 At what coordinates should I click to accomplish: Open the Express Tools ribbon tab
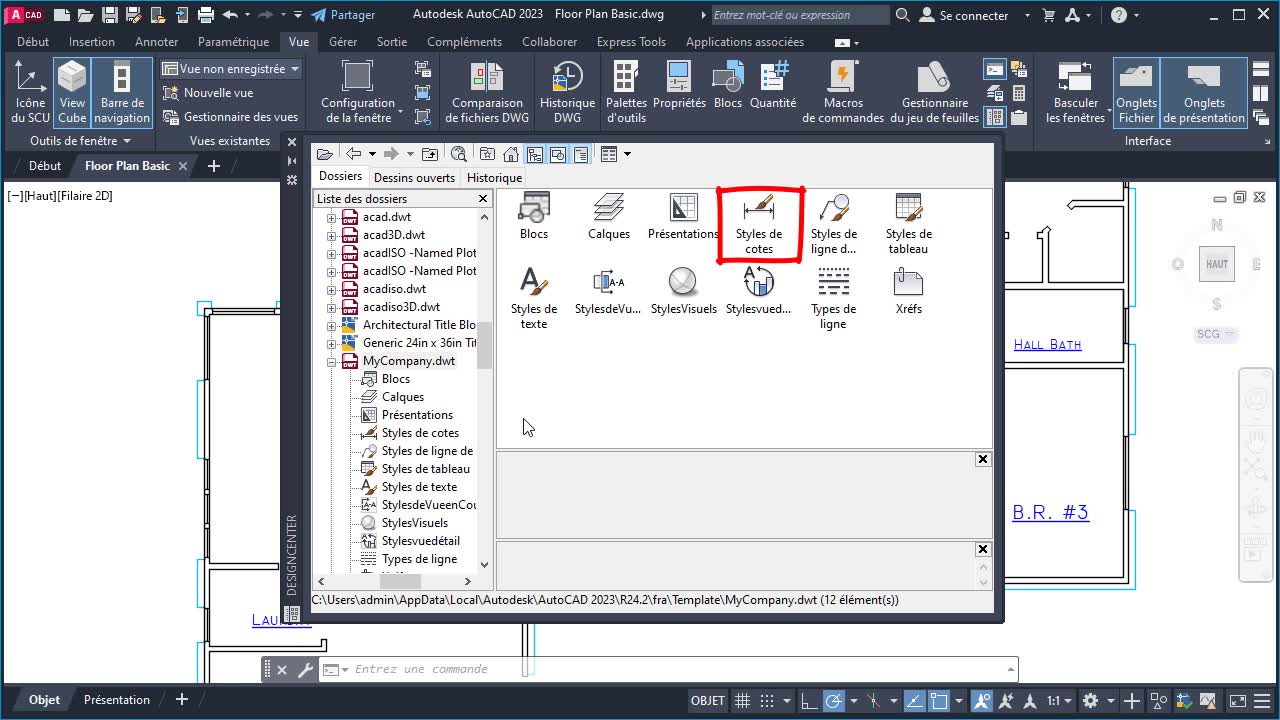(631, 42)
